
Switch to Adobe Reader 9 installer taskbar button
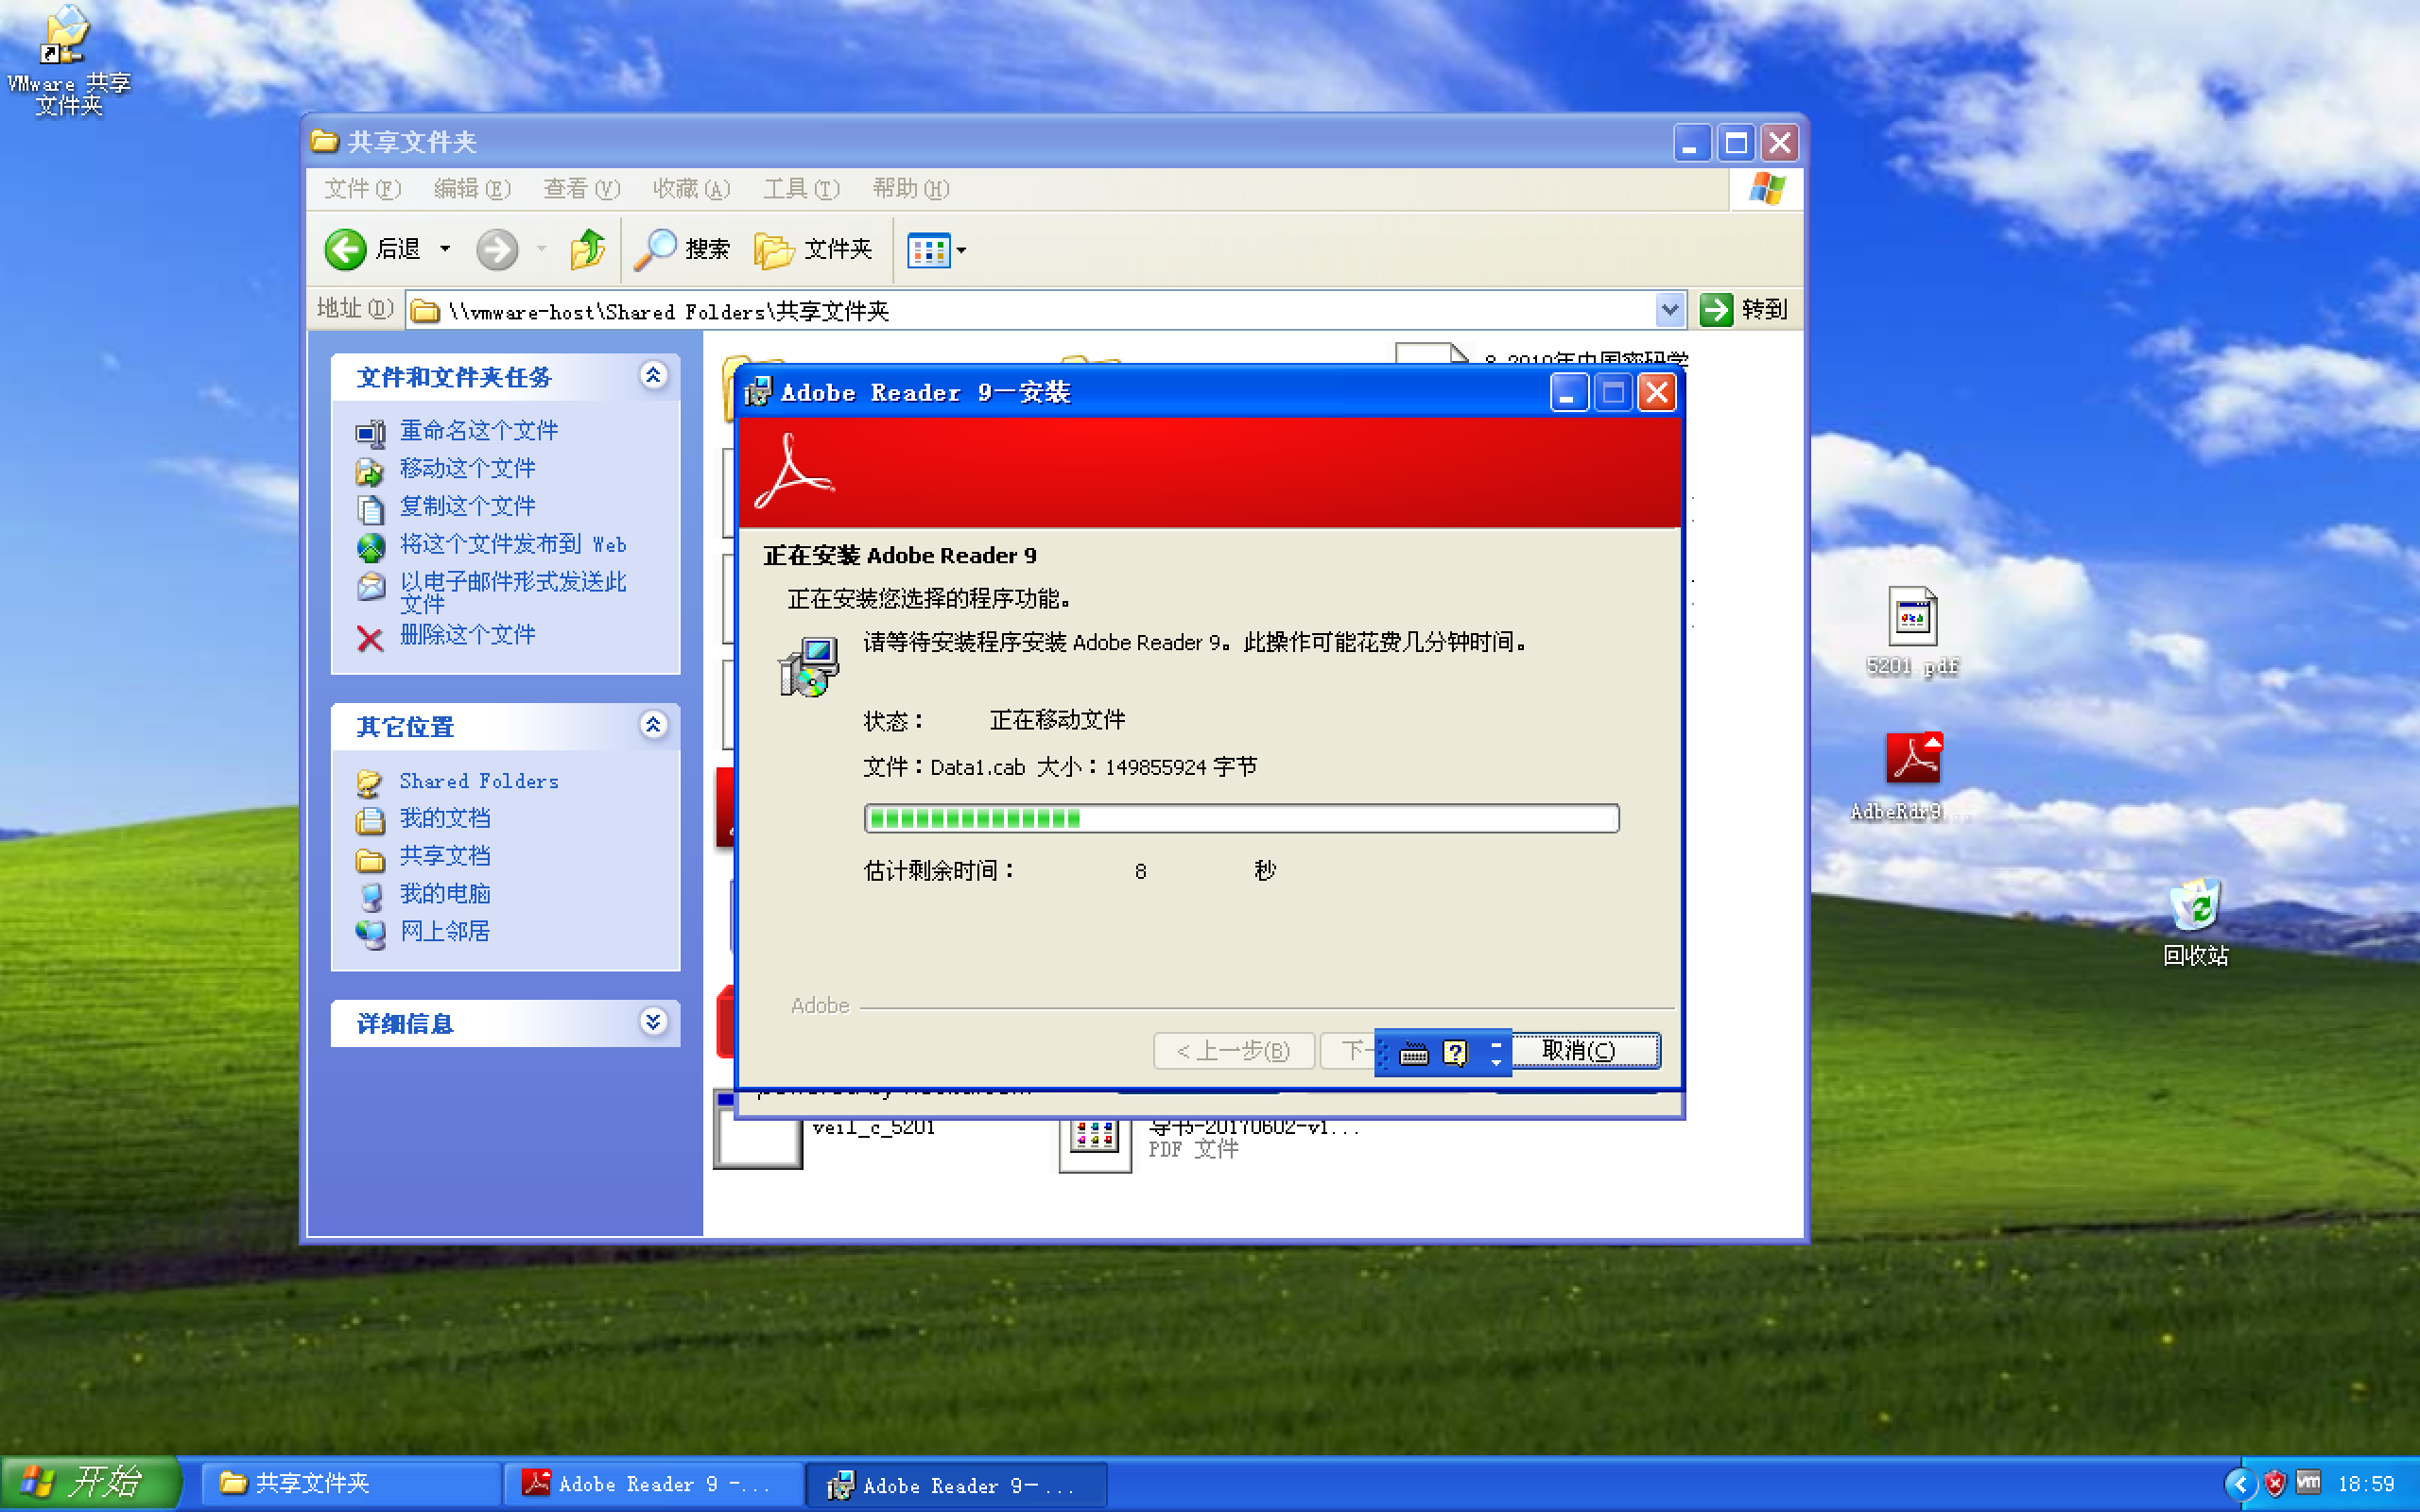(x=956, y=1484)
